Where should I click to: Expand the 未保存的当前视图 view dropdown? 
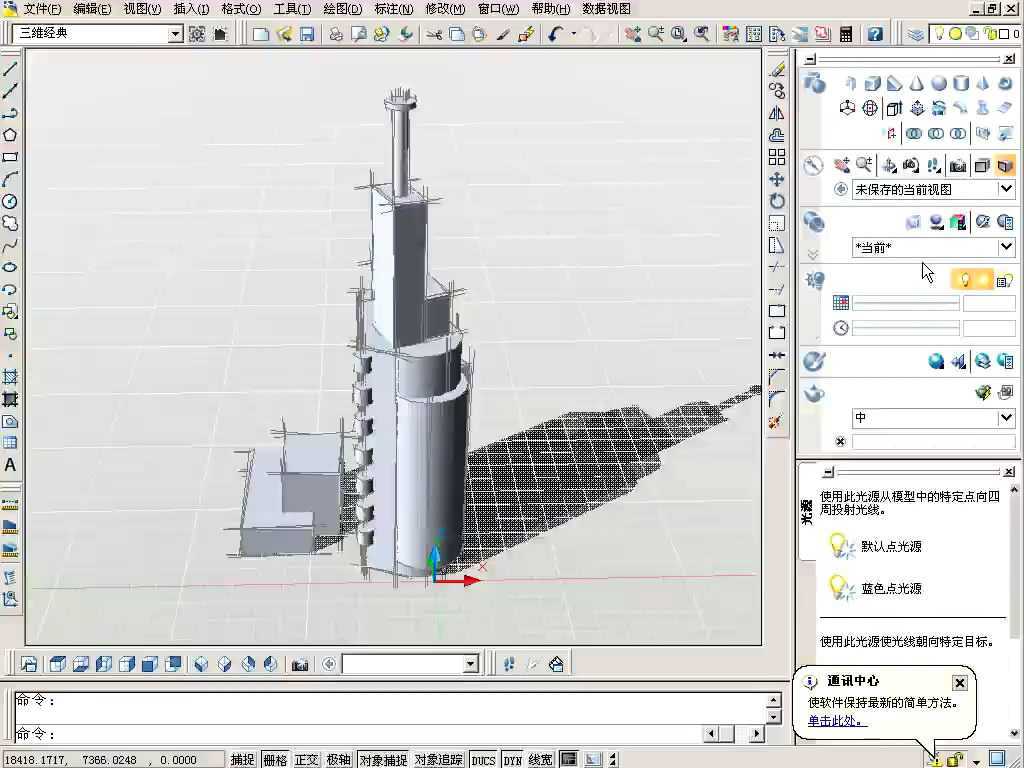point(1006,189)
